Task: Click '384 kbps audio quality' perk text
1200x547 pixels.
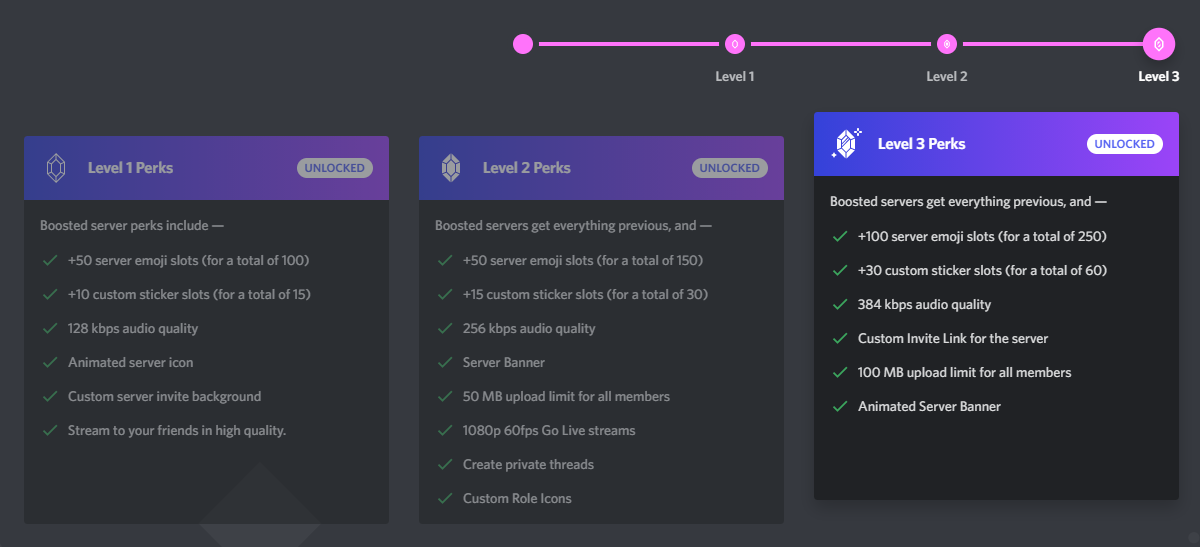Action: [925, 304]
